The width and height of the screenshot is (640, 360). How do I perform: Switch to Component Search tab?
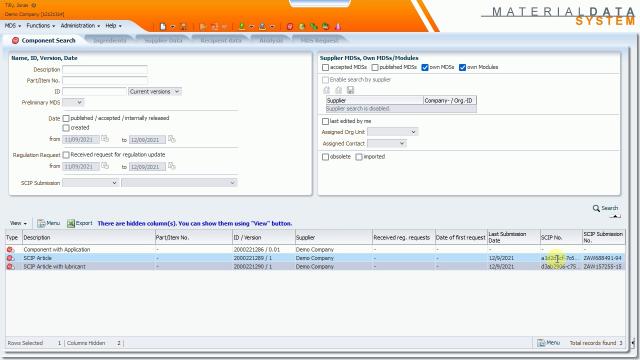(44, 40)
